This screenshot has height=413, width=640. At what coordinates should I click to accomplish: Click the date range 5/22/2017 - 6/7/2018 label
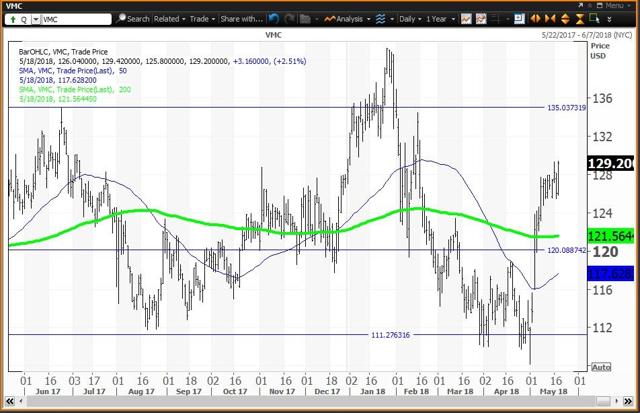pos(587,35)
